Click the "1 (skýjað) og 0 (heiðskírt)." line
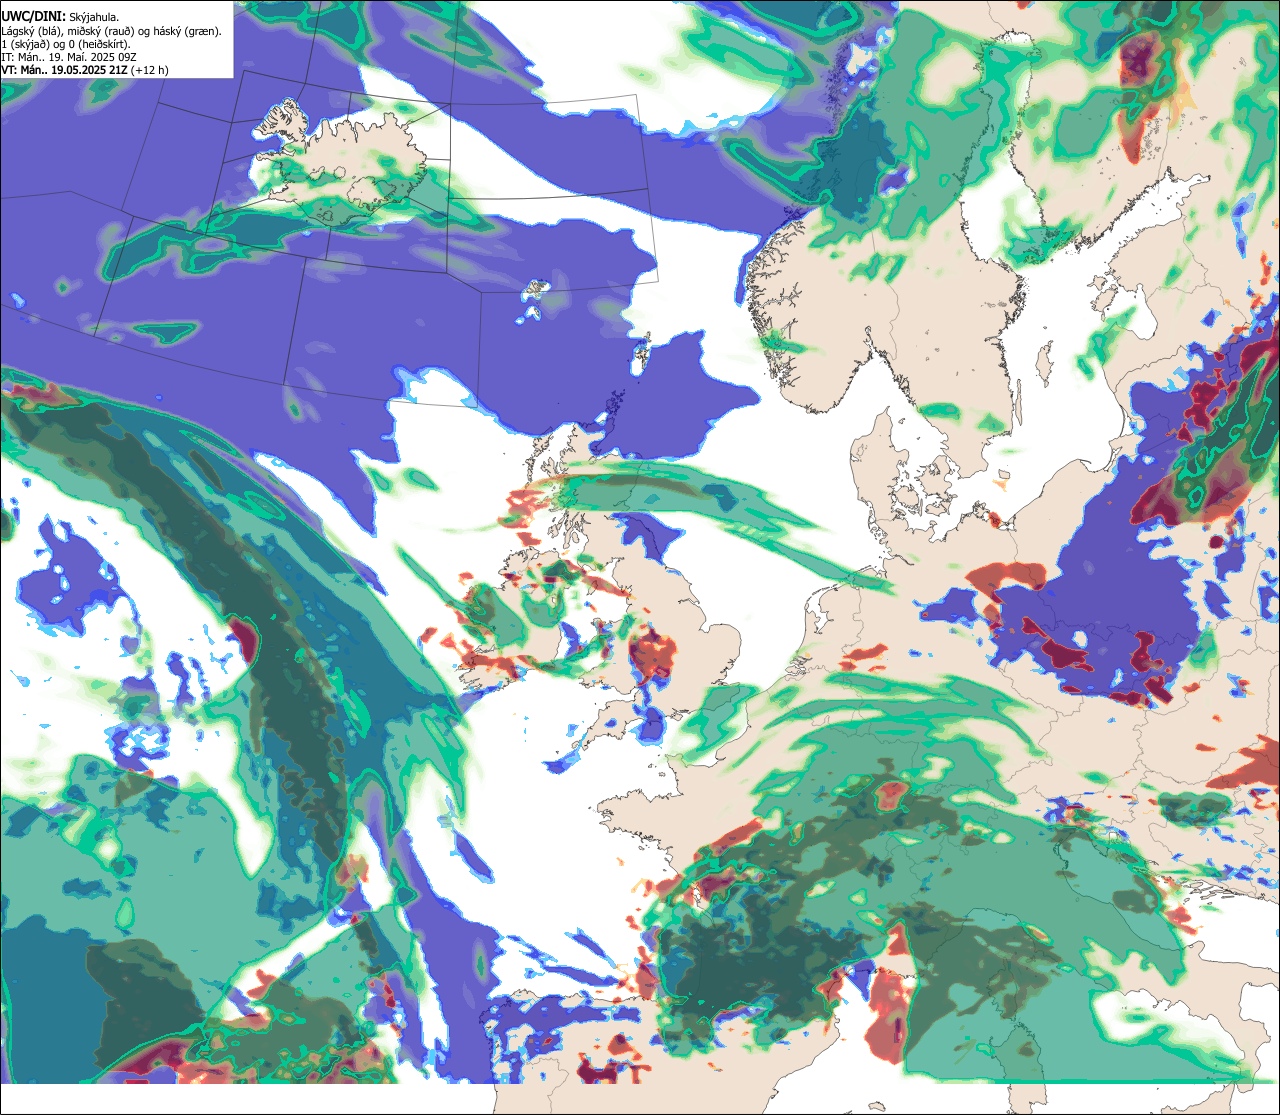 pos(66,45)
